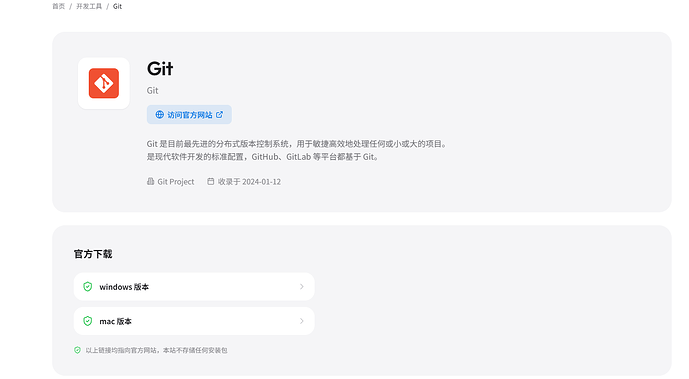689x379 pixels.
Task: Click the external-link icon after 访问官方网站
Action: [x=219, y=114]
